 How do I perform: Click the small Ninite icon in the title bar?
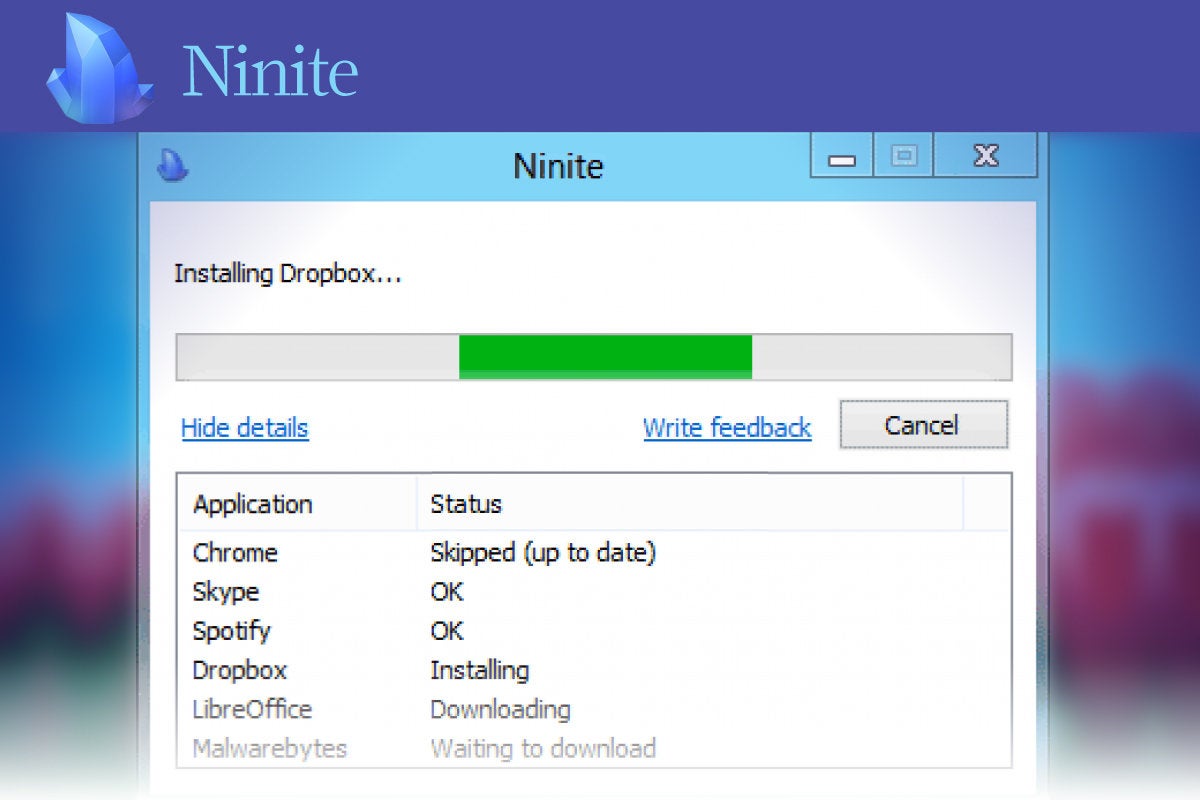point(173,165)
